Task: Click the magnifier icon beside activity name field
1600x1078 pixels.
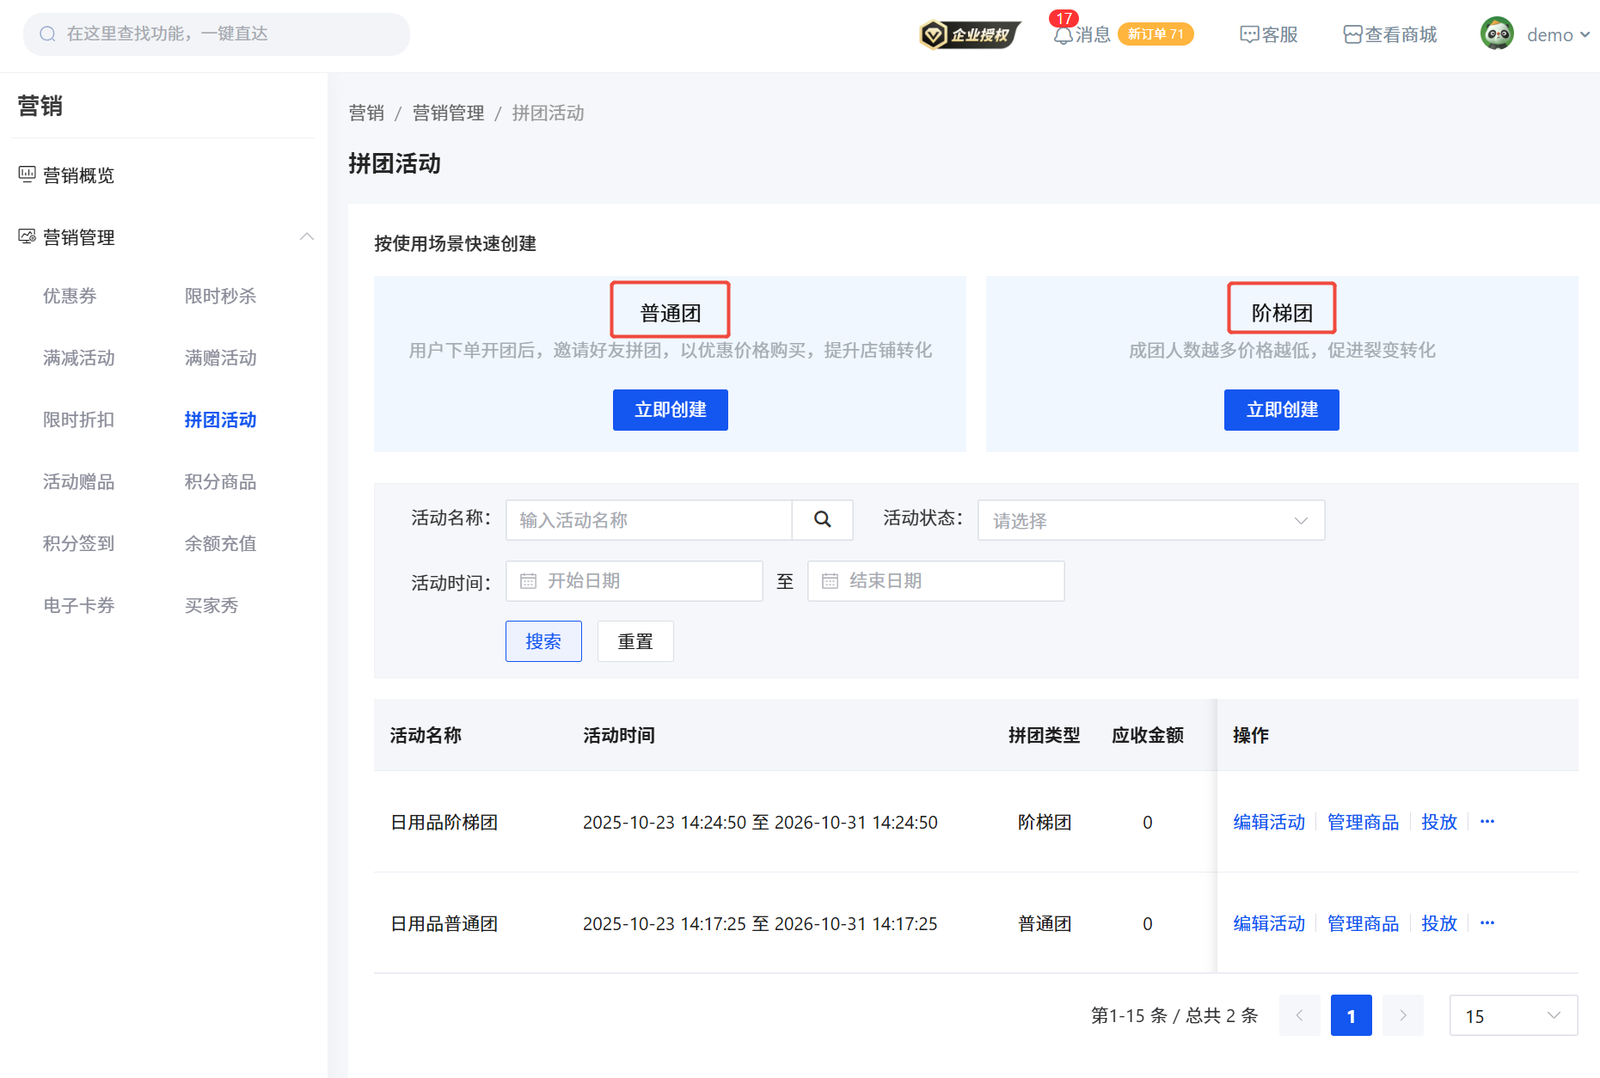Action: (x=822, y=520)
